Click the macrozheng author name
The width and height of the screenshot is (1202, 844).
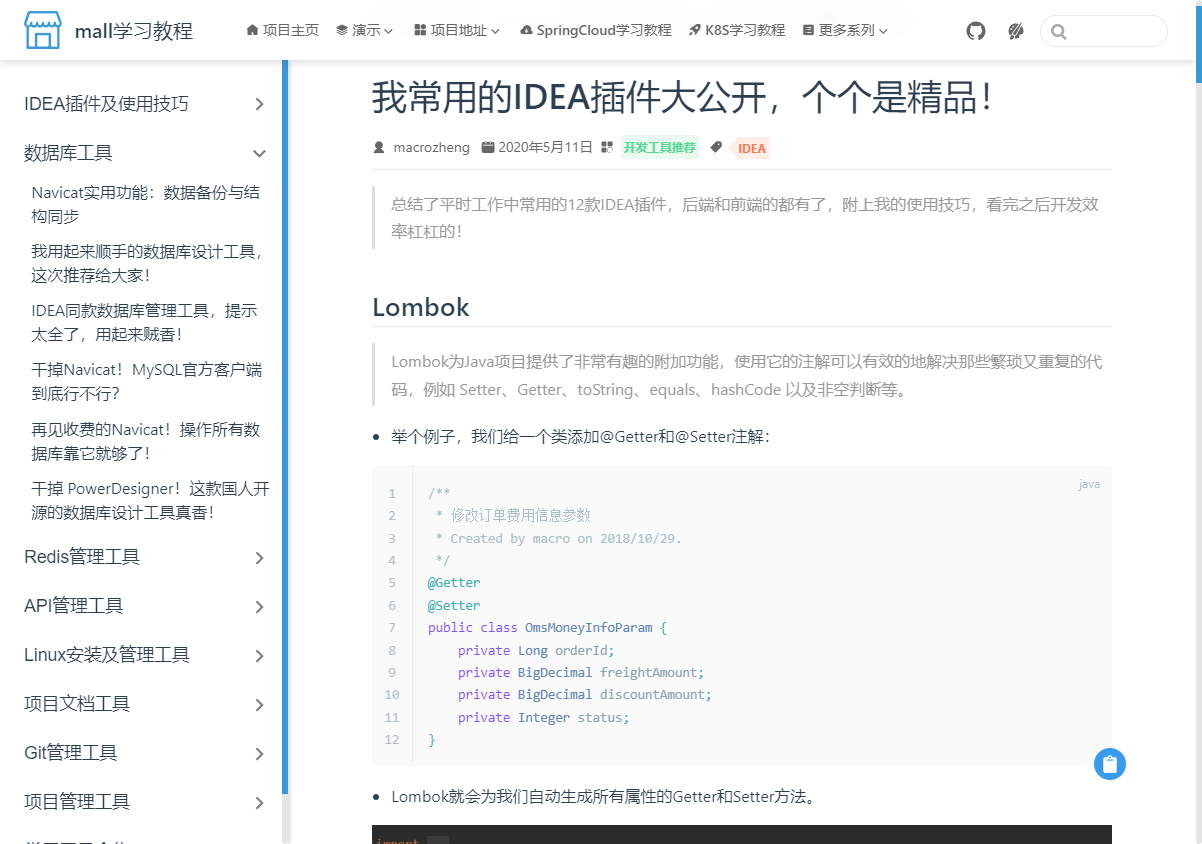[431, 148]
